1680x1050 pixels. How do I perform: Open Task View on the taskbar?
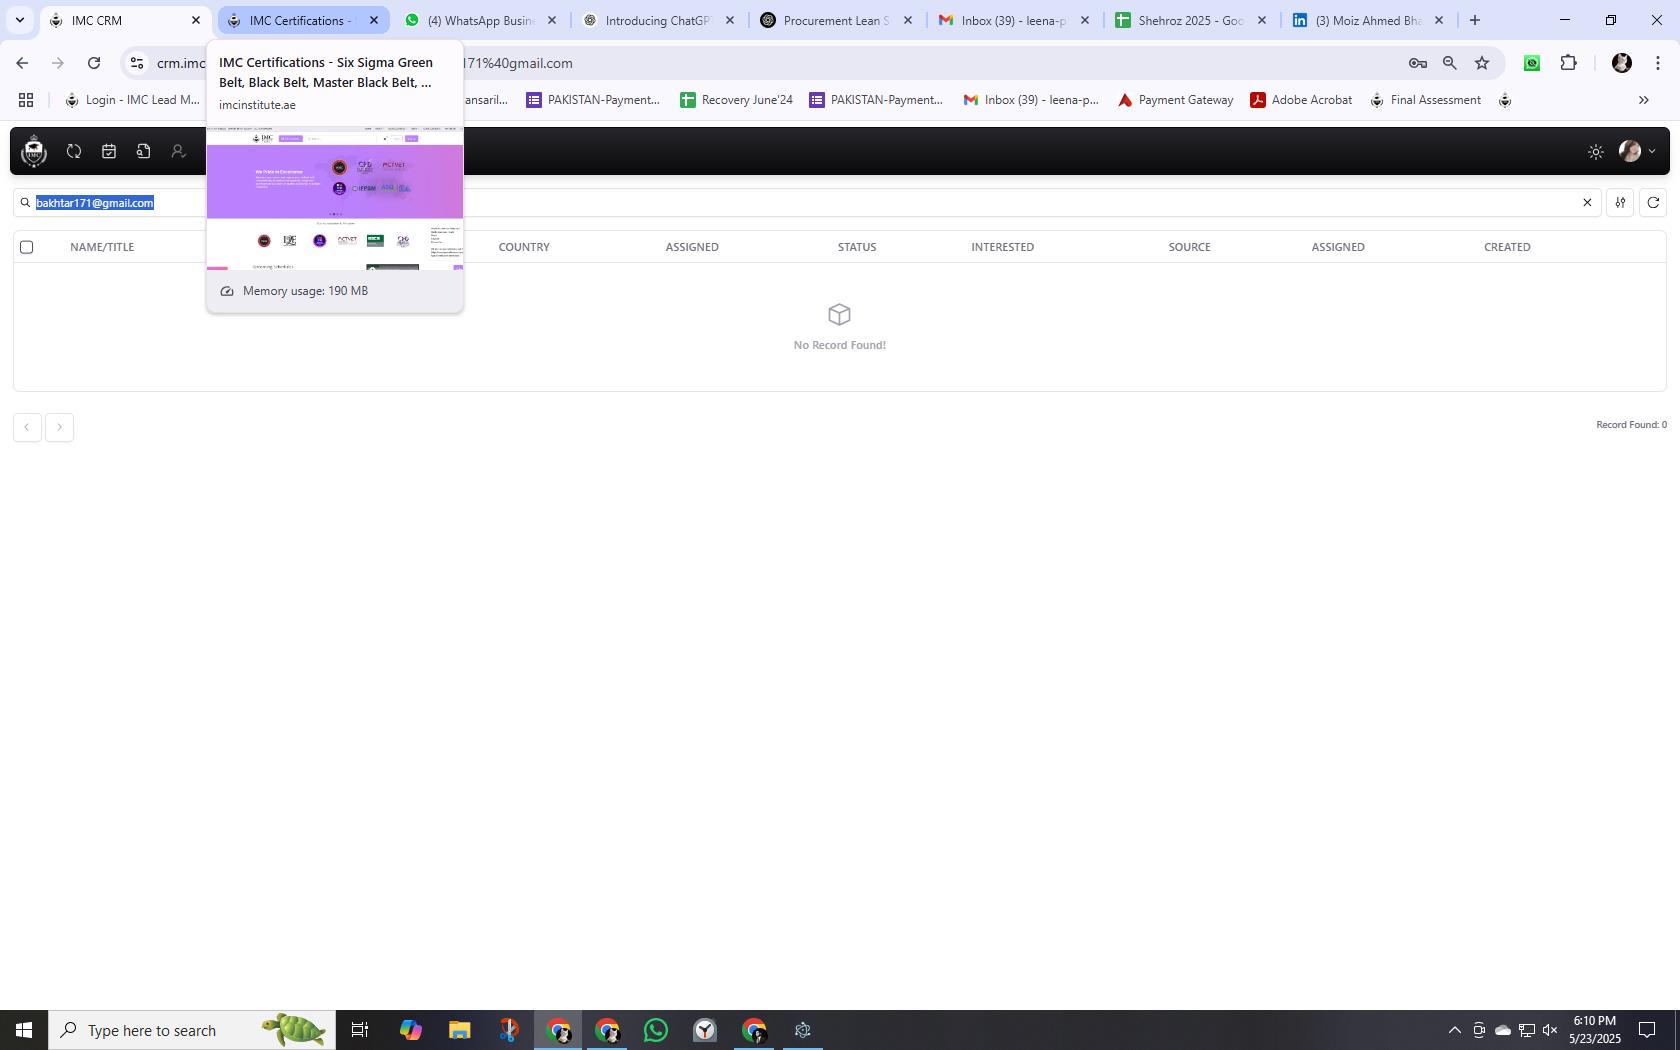[x=360, y=1030]
